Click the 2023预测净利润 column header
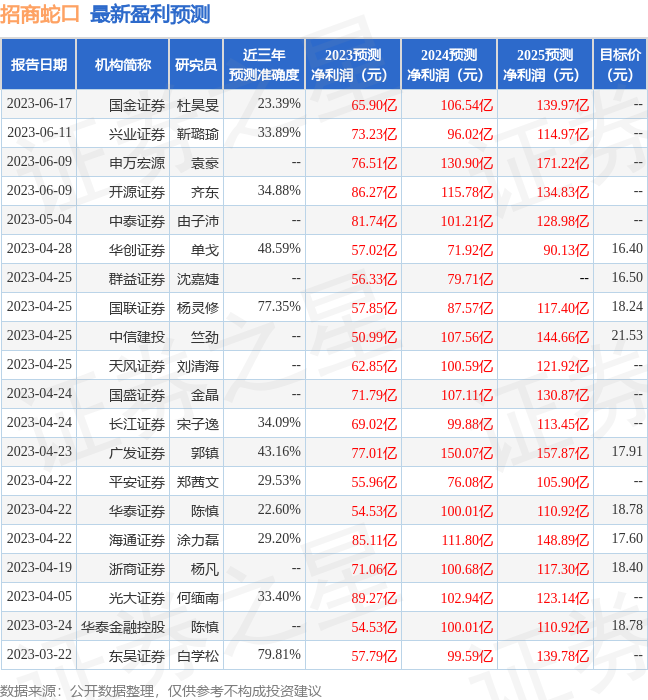The image size is (648, 700). point(353,65)
